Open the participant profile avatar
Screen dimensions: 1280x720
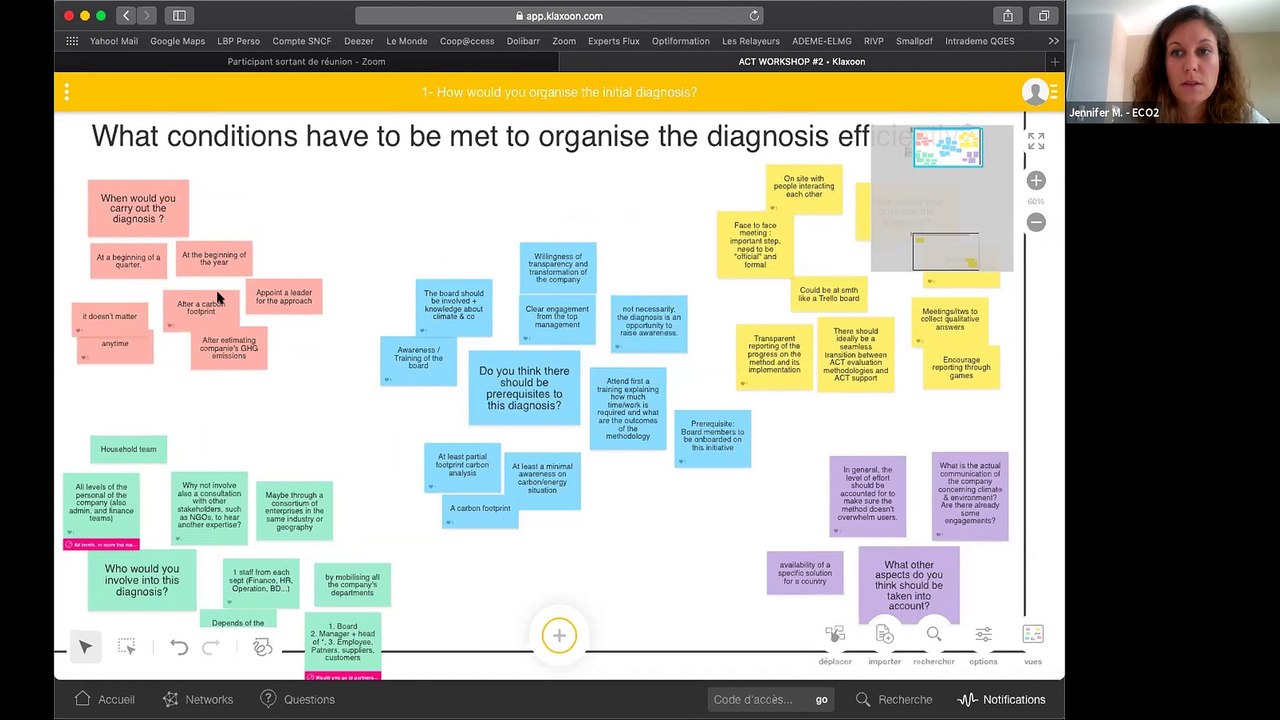pyautogui.click(x=1035, y=92)
